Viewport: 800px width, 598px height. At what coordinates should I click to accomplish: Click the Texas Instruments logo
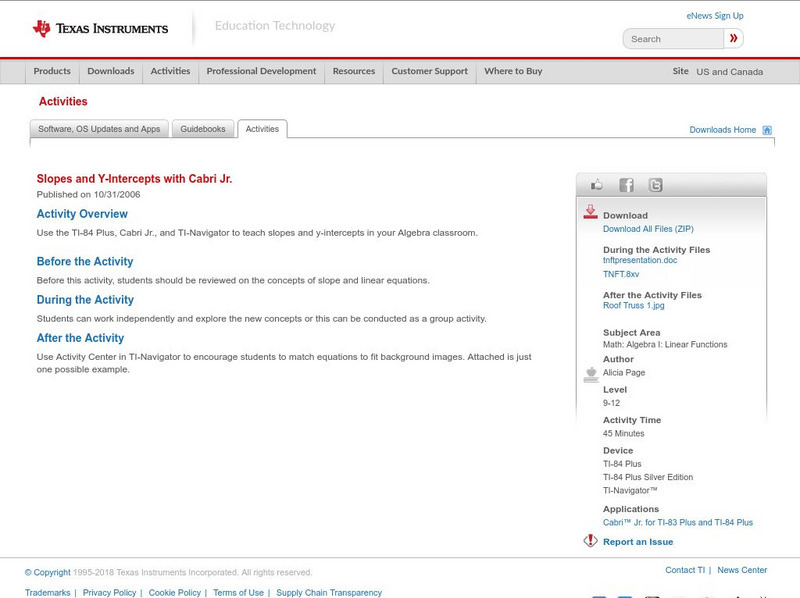[100, 28]
